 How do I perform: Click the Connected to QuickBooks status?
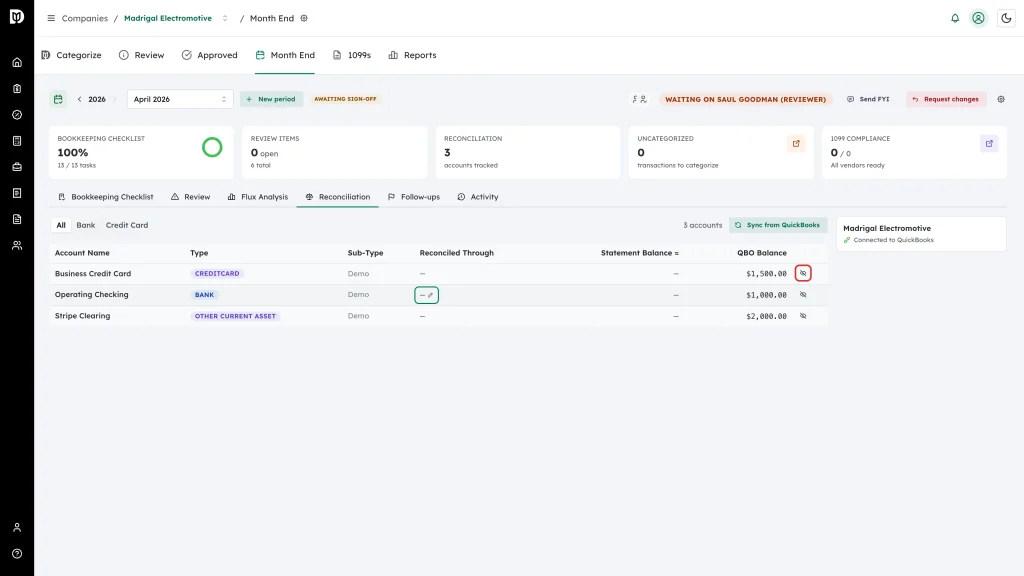pyautogui.click(x=888, y=240)
